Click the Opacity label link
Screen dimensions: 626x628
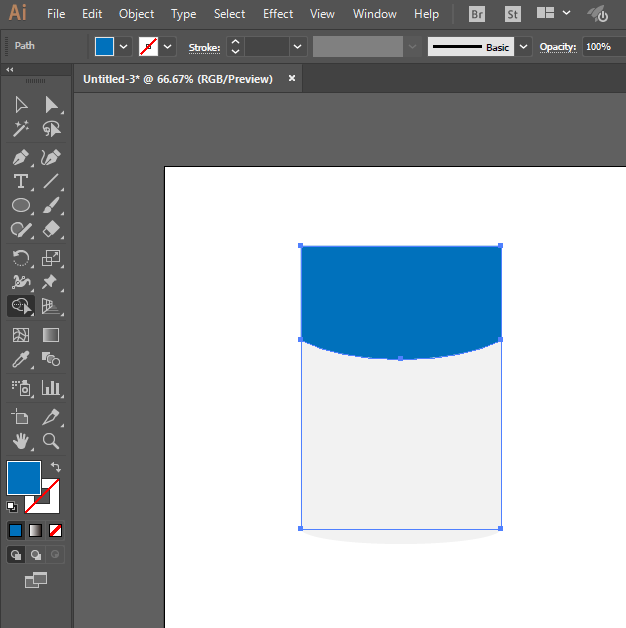pos(559,47)
